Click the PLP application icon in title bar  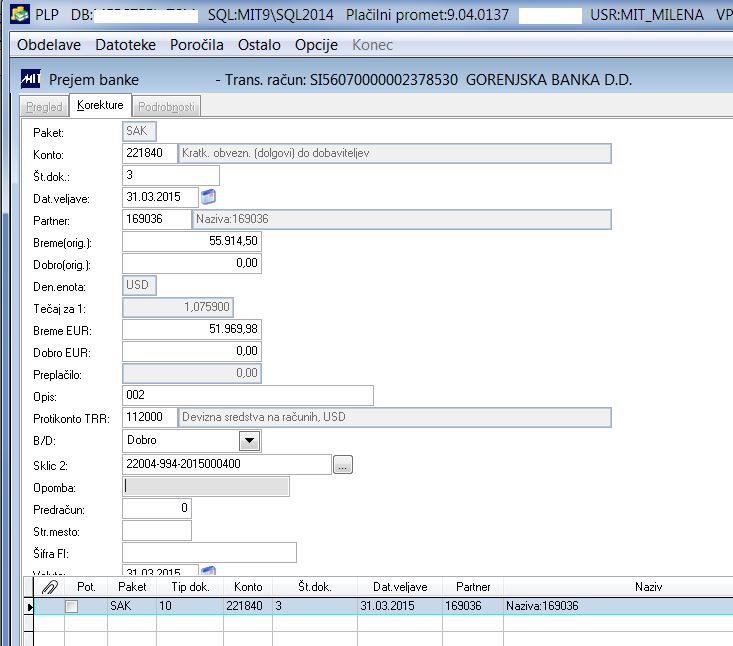[x=20, y=14]
